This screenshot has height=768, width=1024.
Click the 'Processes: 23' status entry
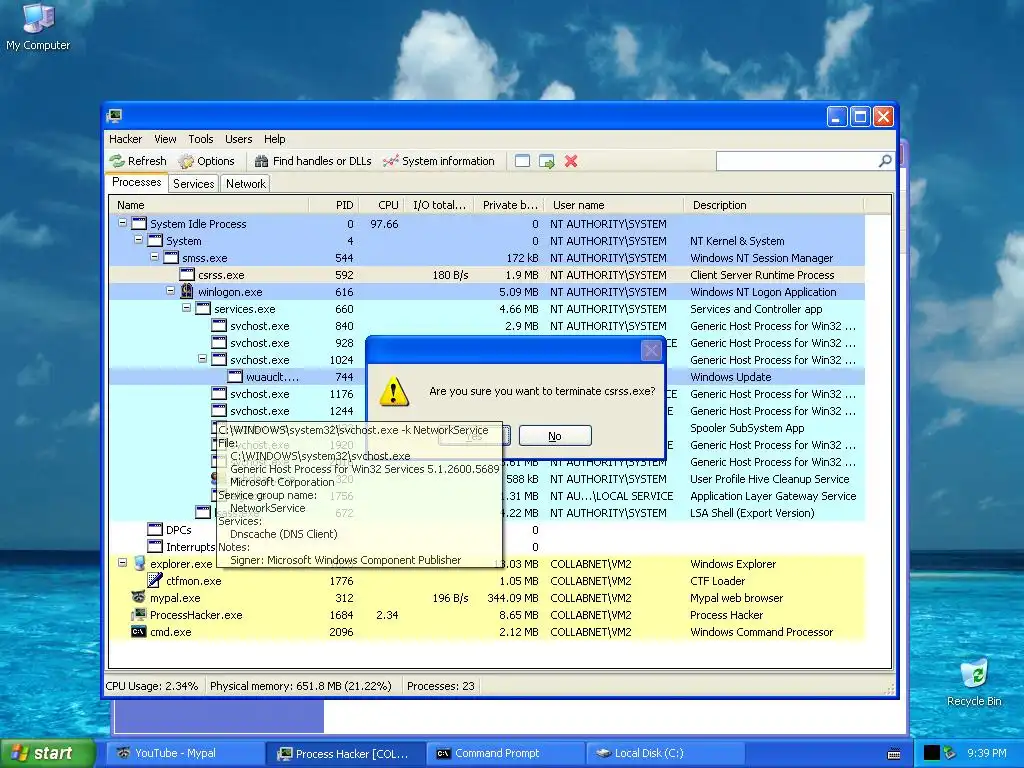441,686
